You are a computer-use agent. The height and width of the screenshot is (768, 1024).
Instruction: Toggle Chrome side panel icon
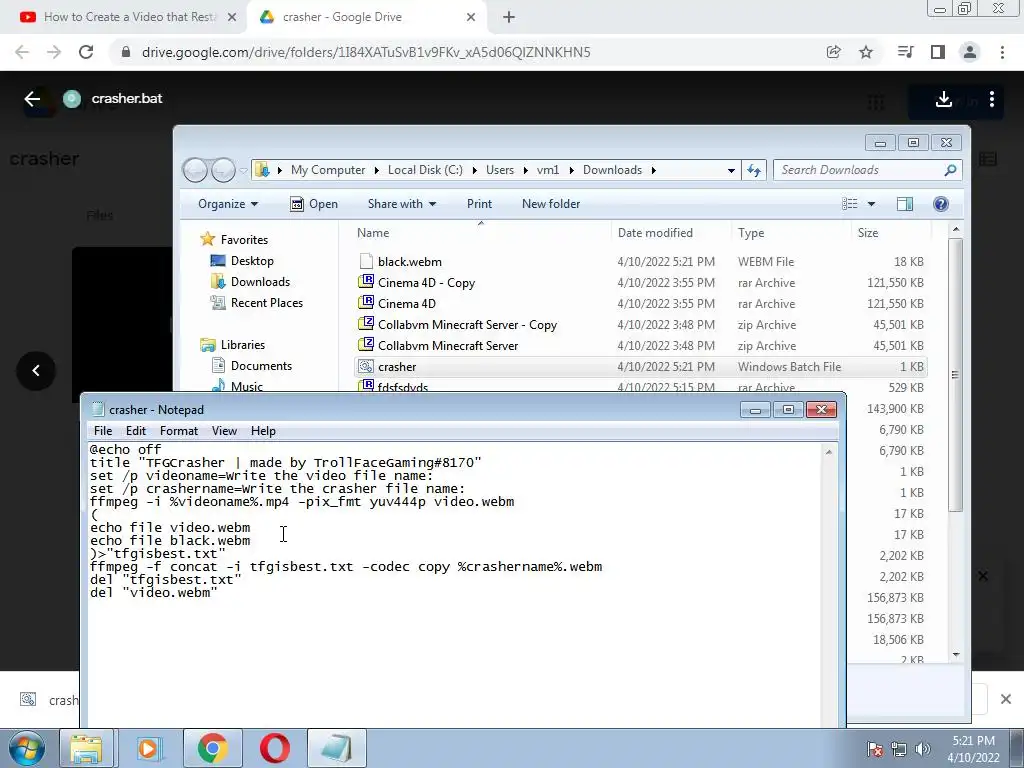[x=938, y=52]
